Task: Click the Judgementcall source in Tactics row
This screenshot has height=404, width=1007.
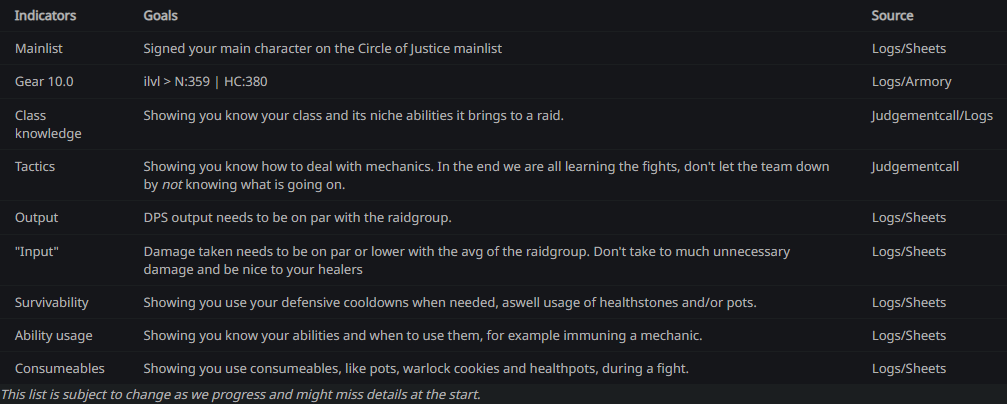Action: 915,166
